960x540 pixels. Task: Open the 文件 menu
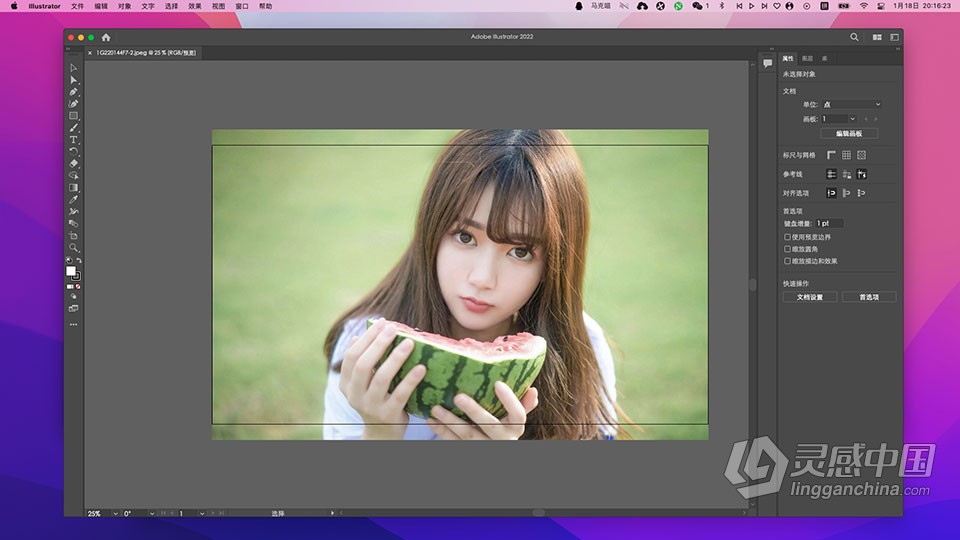pyautogui.click(x=77, y=6)
